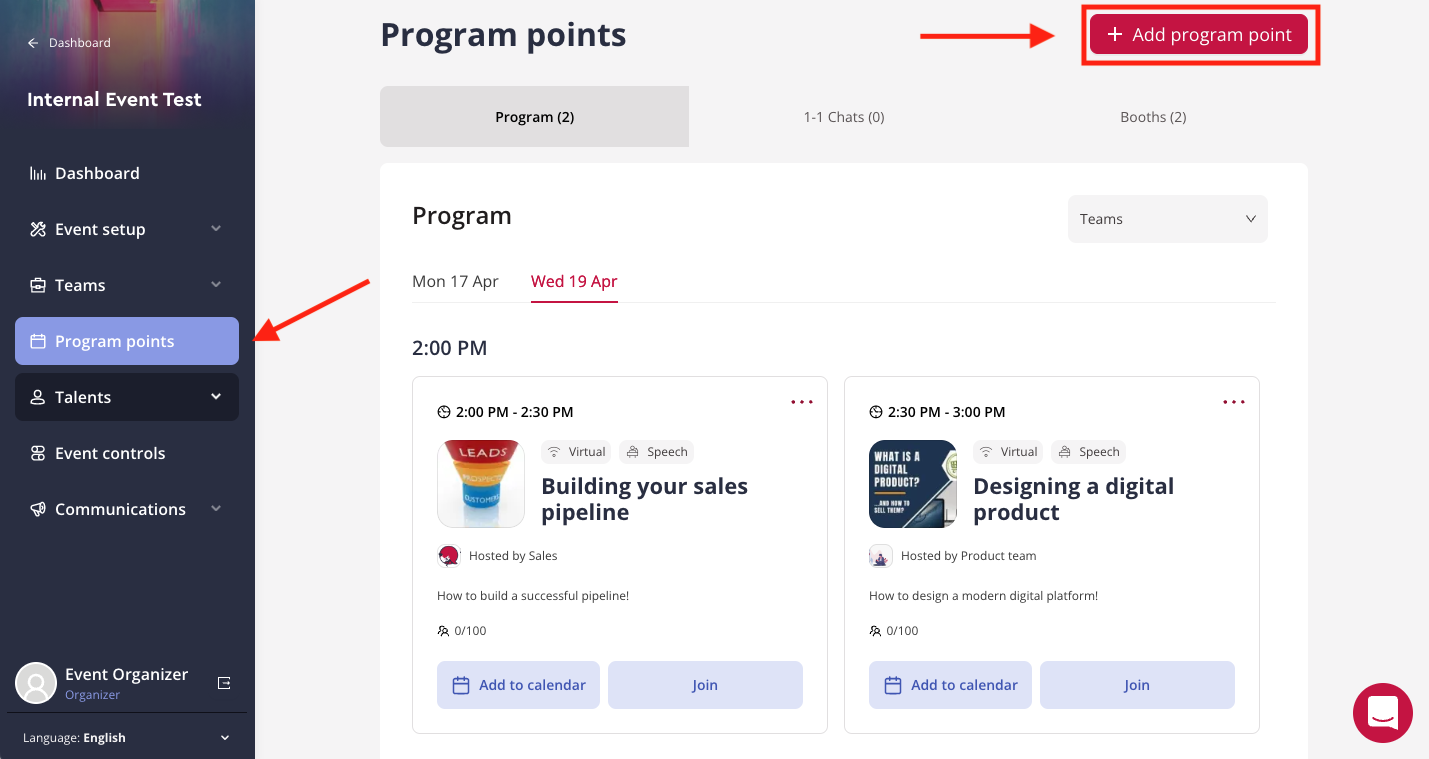Image resolution: width=1429 pixels, height=759 pixels.
Task: Join the Designing a digital product session
Action: coord(1137,685)
